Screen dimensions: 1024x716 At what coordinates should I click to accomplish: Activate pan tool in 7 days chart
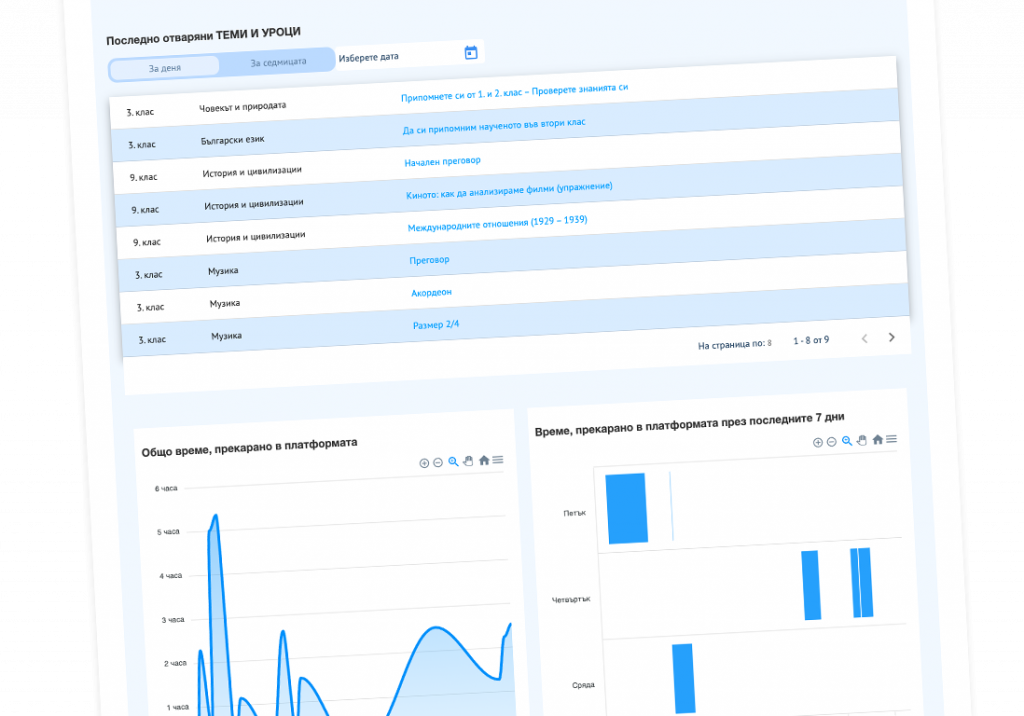point(862,440)
